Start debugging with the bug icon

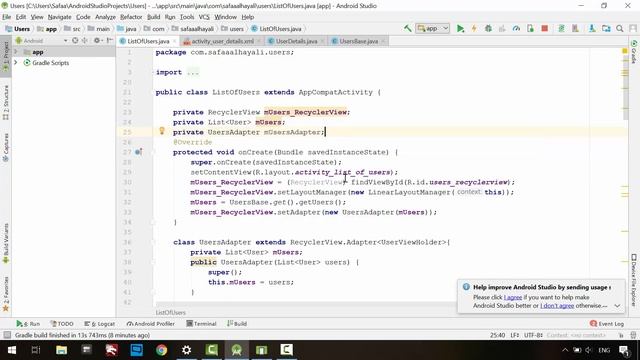[x=488, y=29]
